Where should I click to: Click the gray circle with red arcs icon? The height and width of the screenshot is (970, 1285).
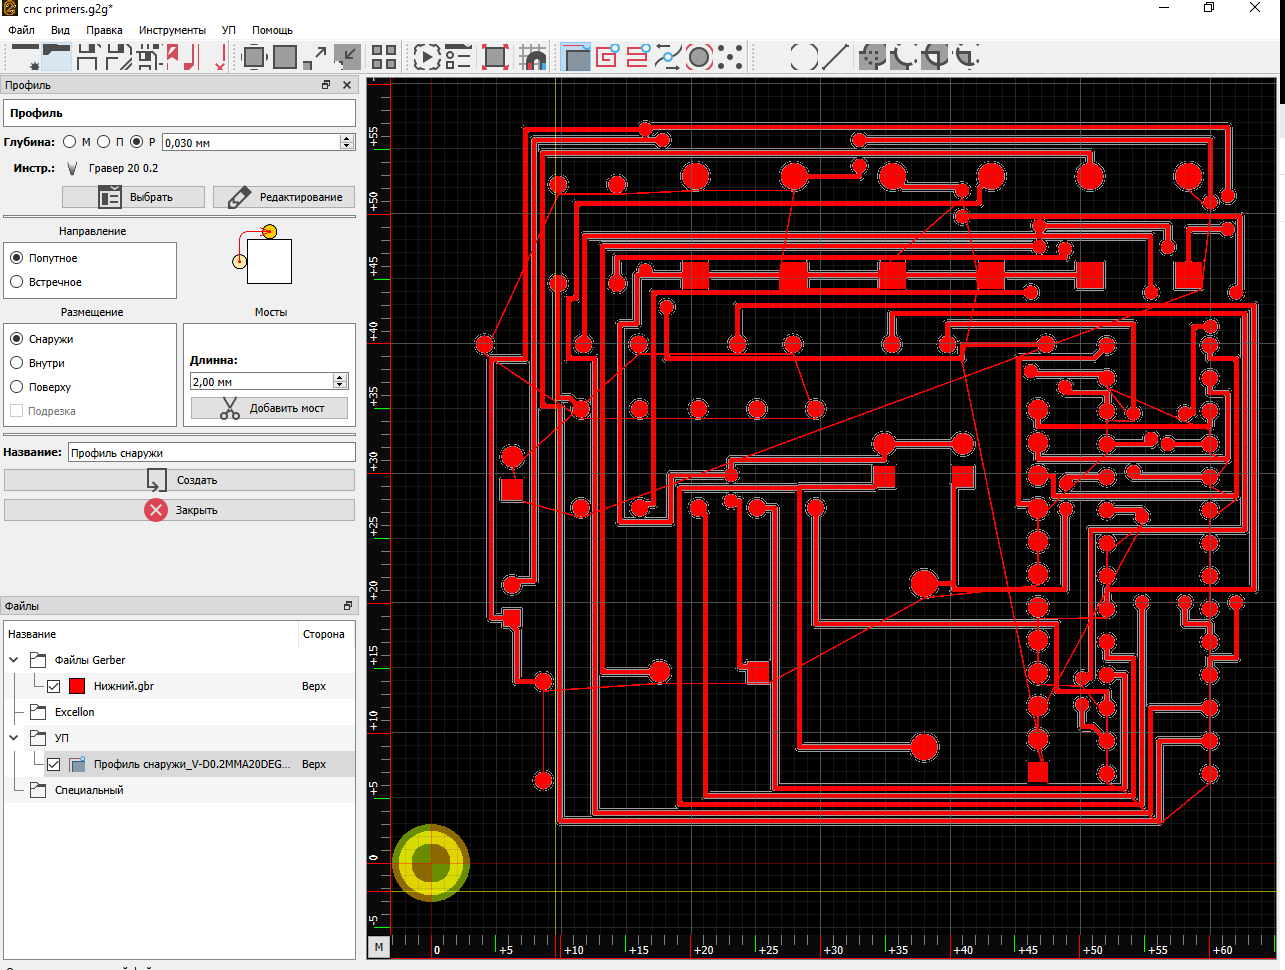(x=699, y=57)
